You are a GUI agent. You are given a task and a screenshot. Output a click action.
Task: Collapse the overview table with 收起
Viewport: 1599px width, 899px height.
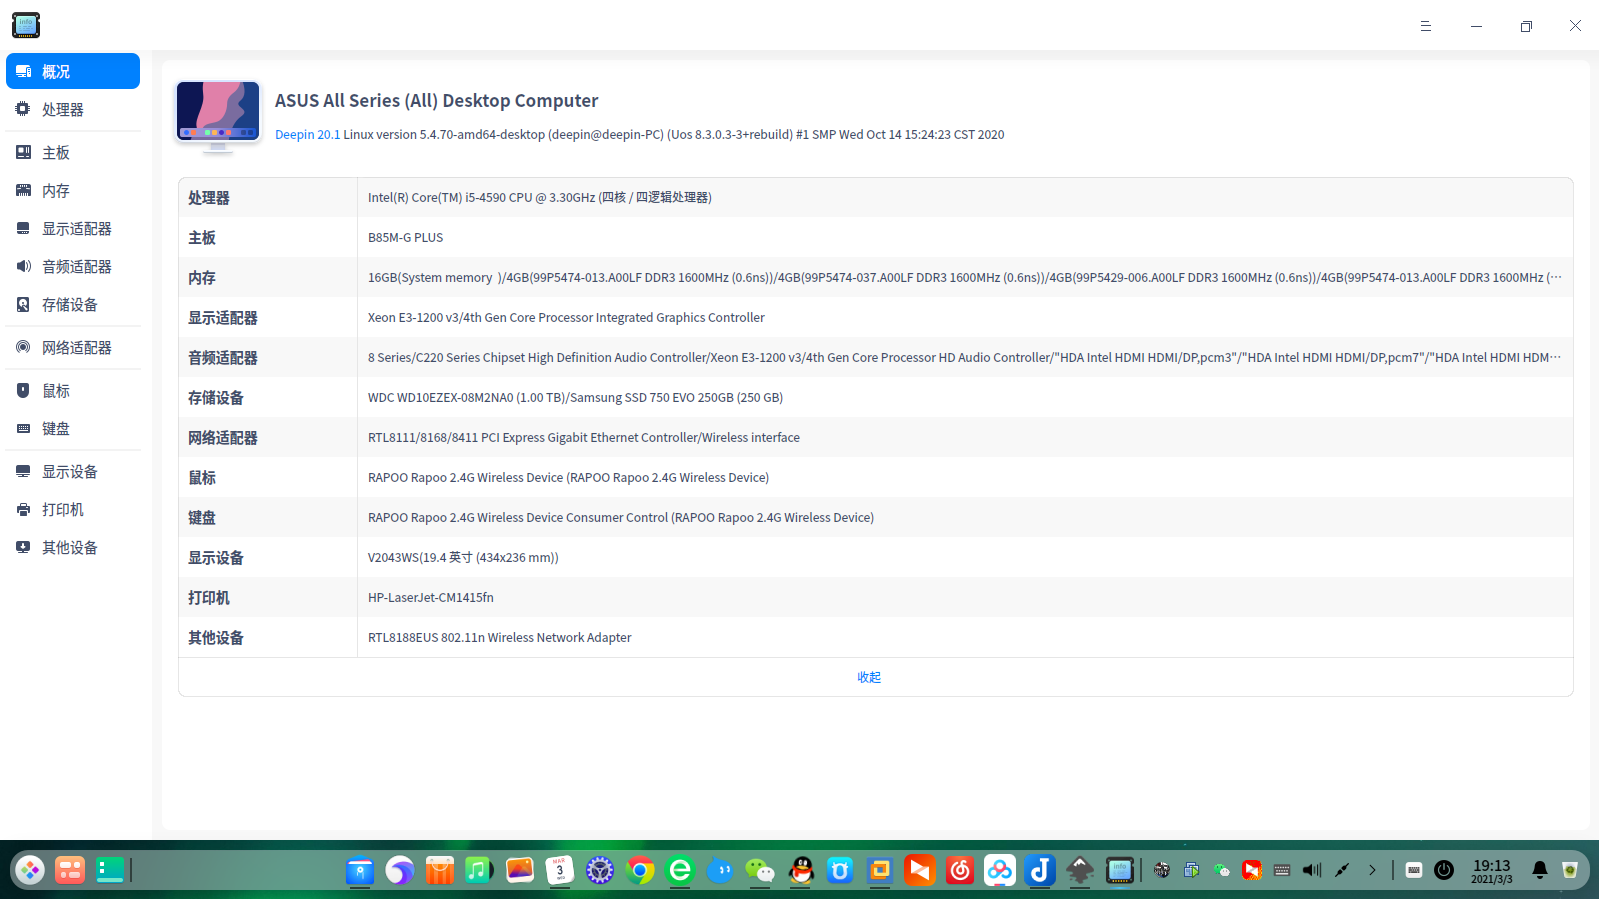(869, 677)
